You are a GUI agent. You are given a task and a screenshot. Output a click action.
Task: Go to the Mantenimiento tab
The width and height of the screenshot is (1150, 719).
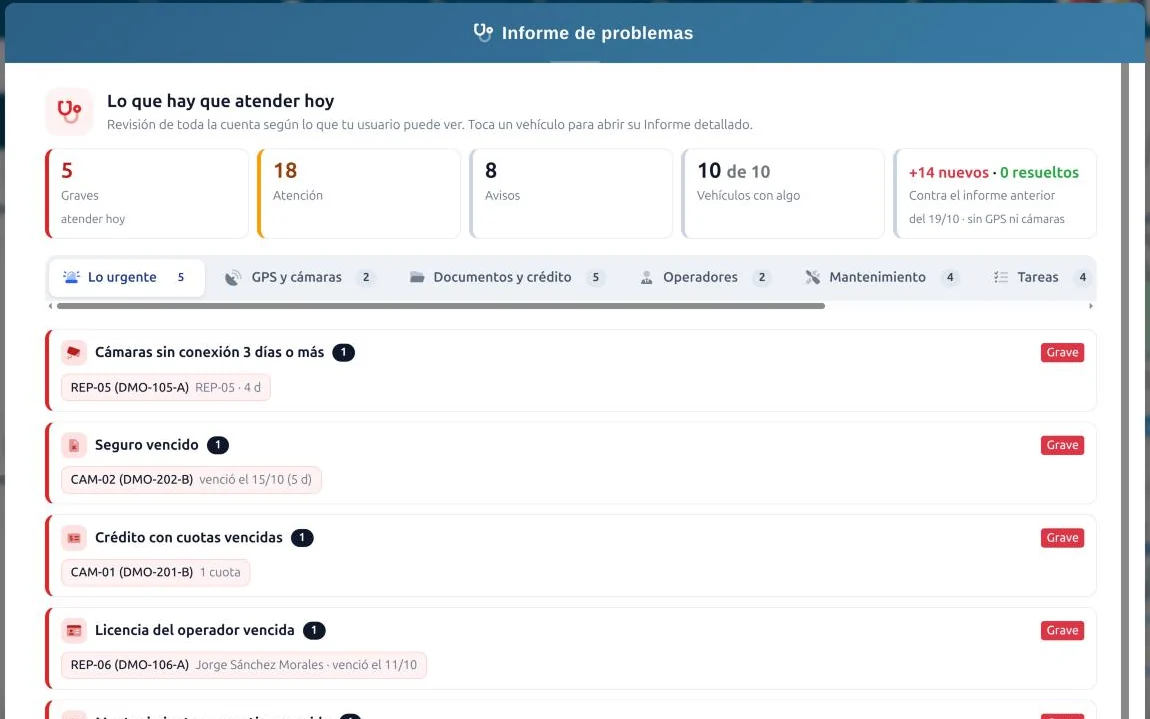[x=882, y=277]
